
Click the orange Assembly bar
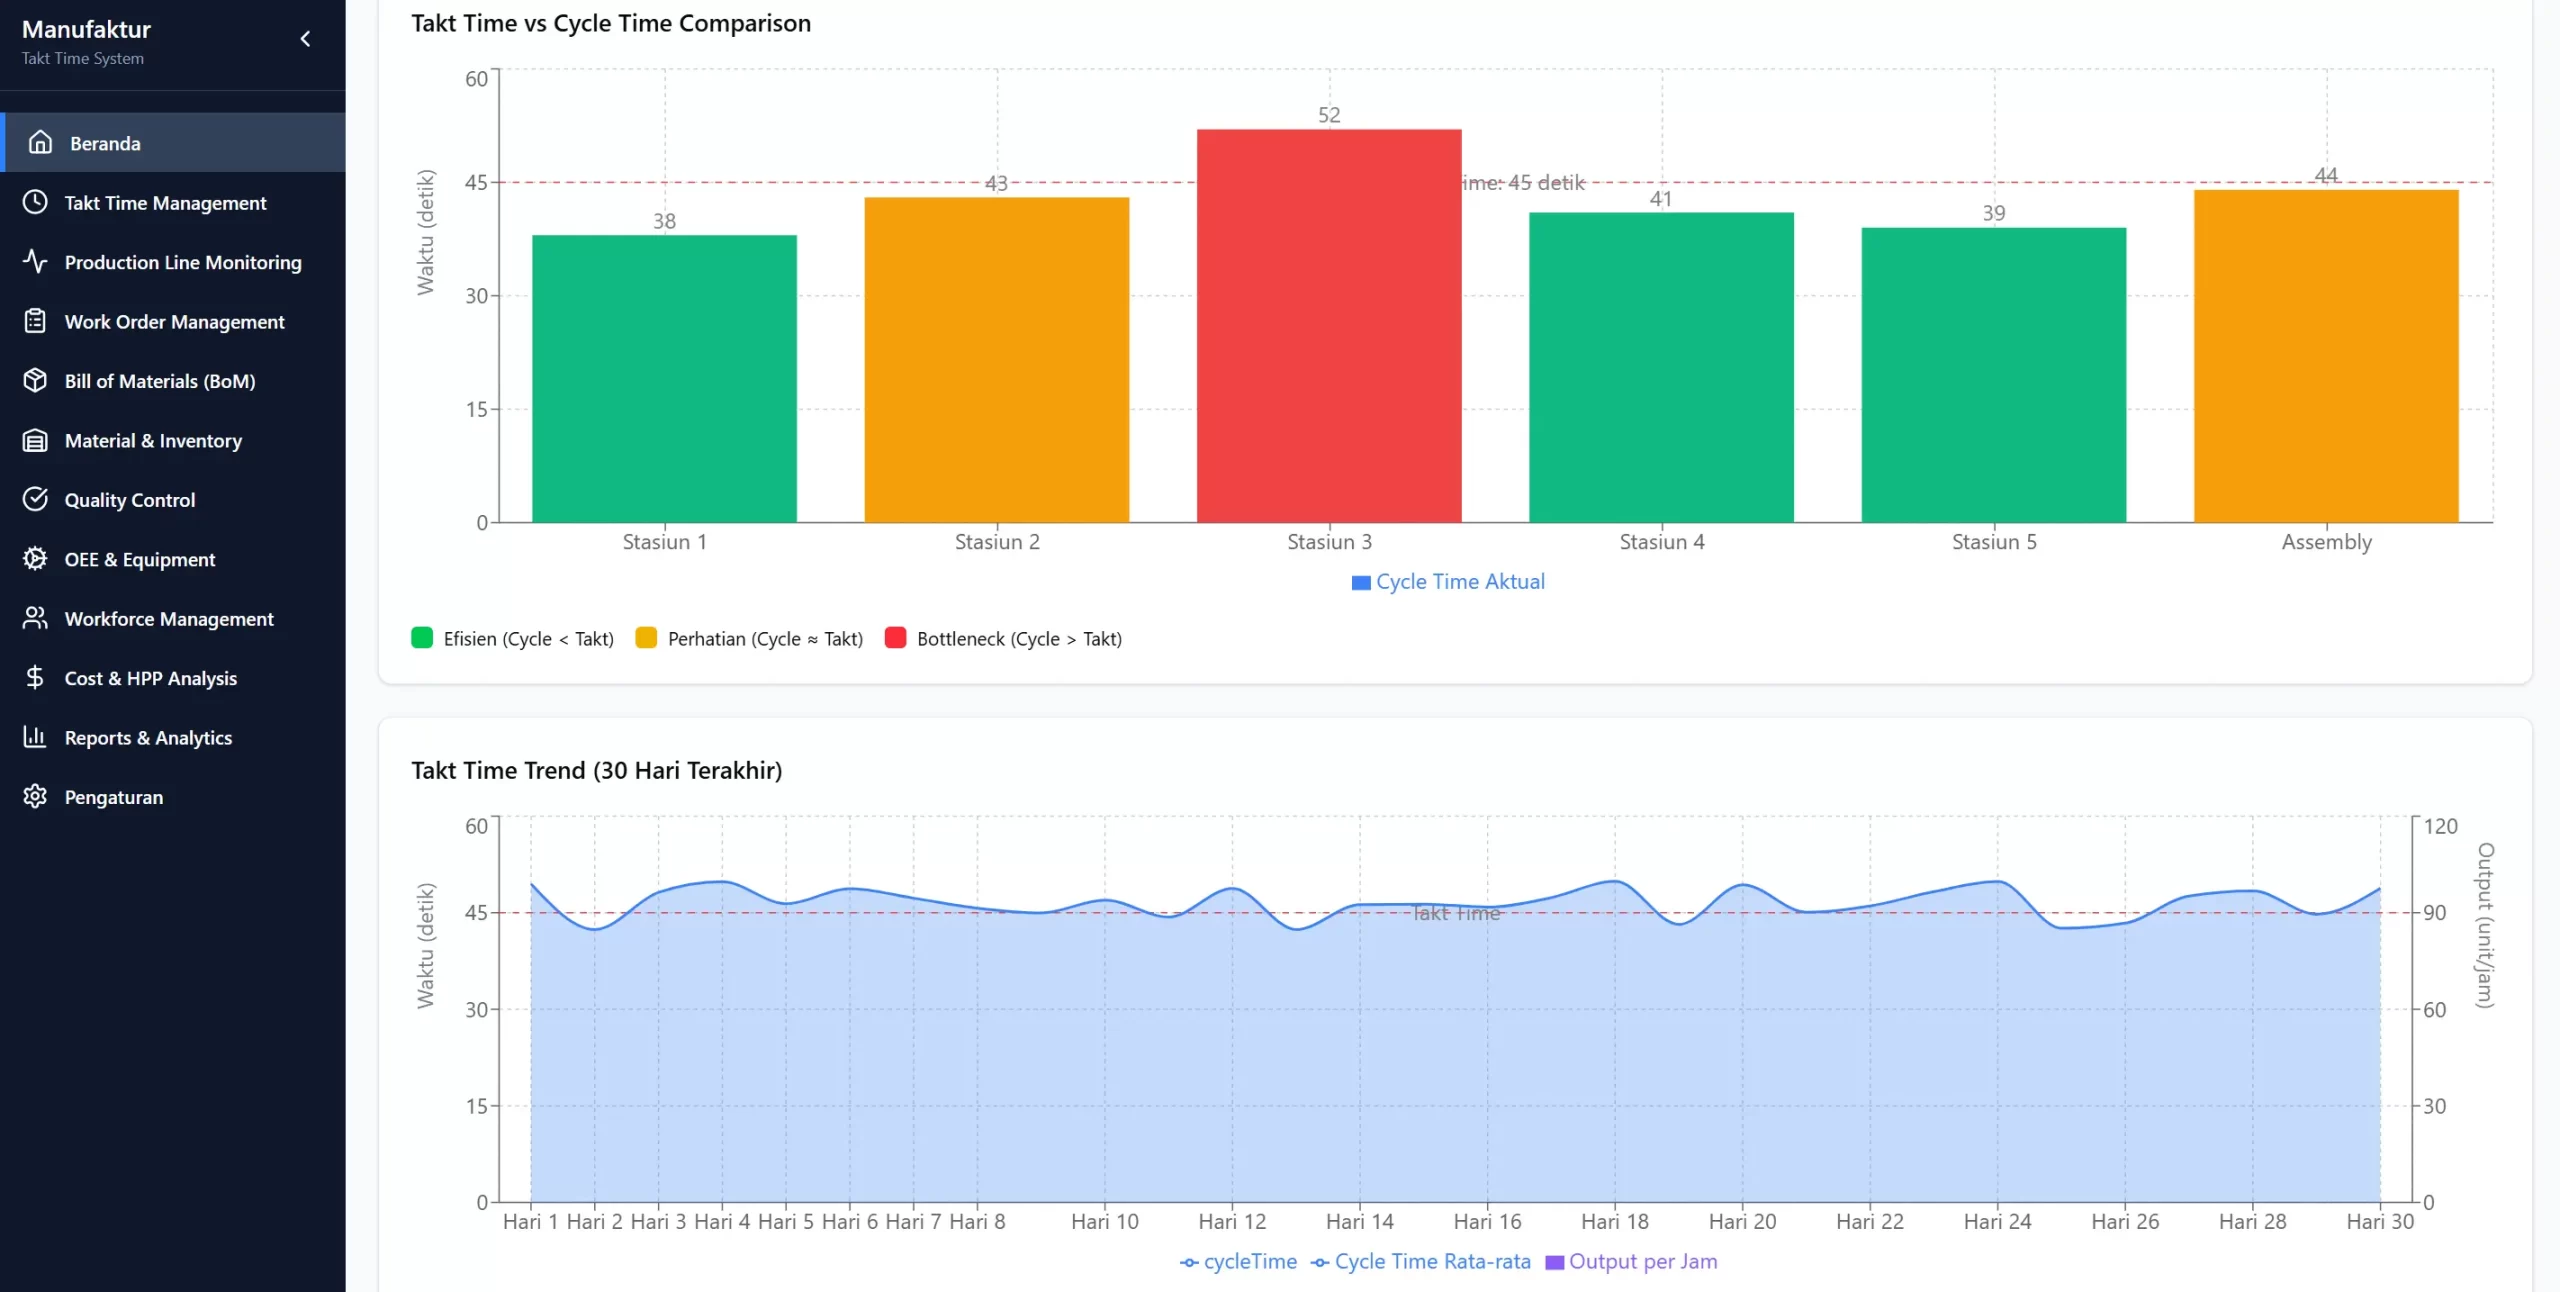point(2326,356)
